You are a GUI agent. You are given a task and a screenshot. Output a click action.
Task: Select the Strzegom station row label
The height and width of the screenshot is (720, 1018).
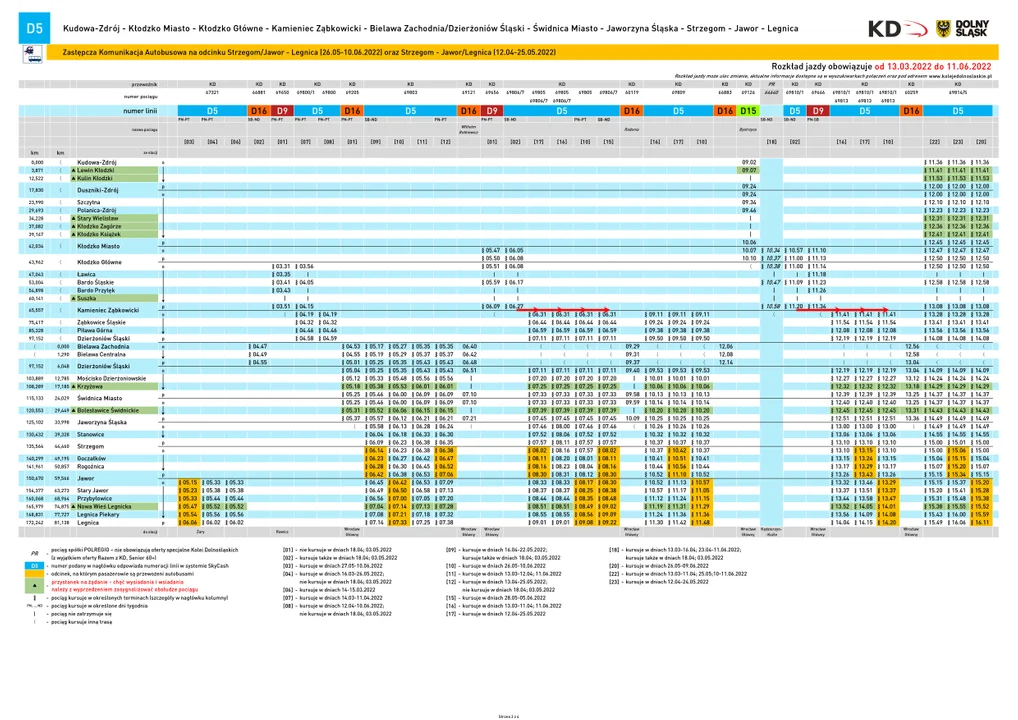click(x=90, y=447)
